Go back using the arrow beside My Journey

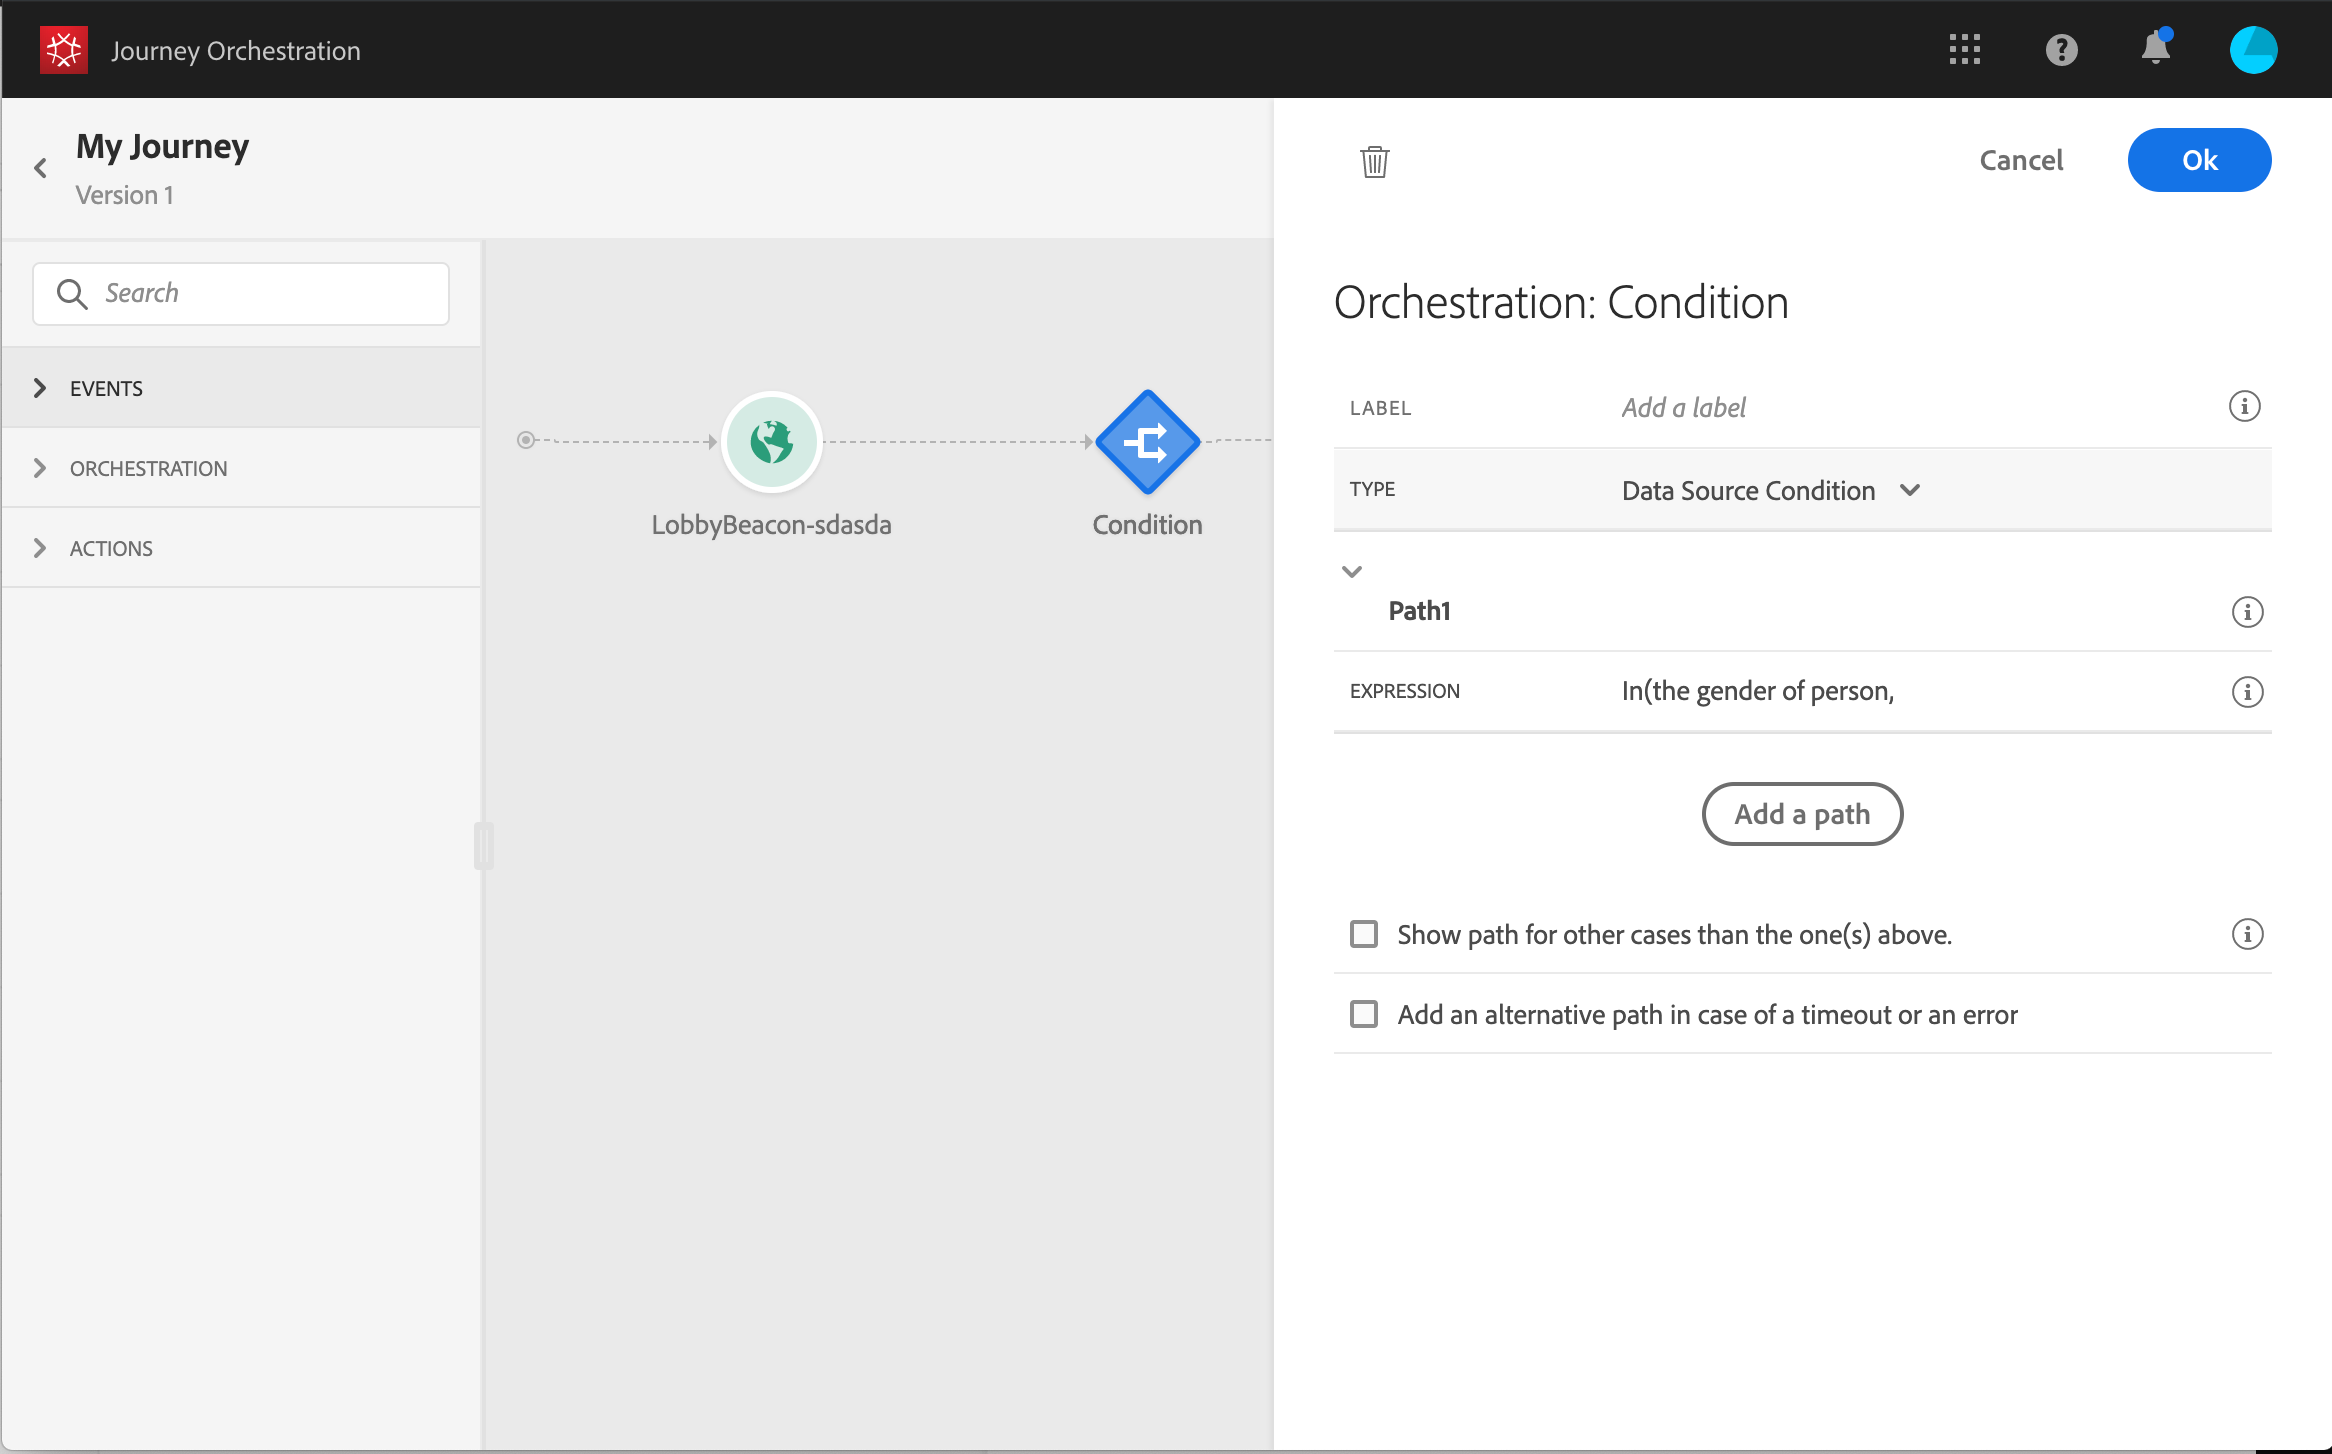[41, 168]
